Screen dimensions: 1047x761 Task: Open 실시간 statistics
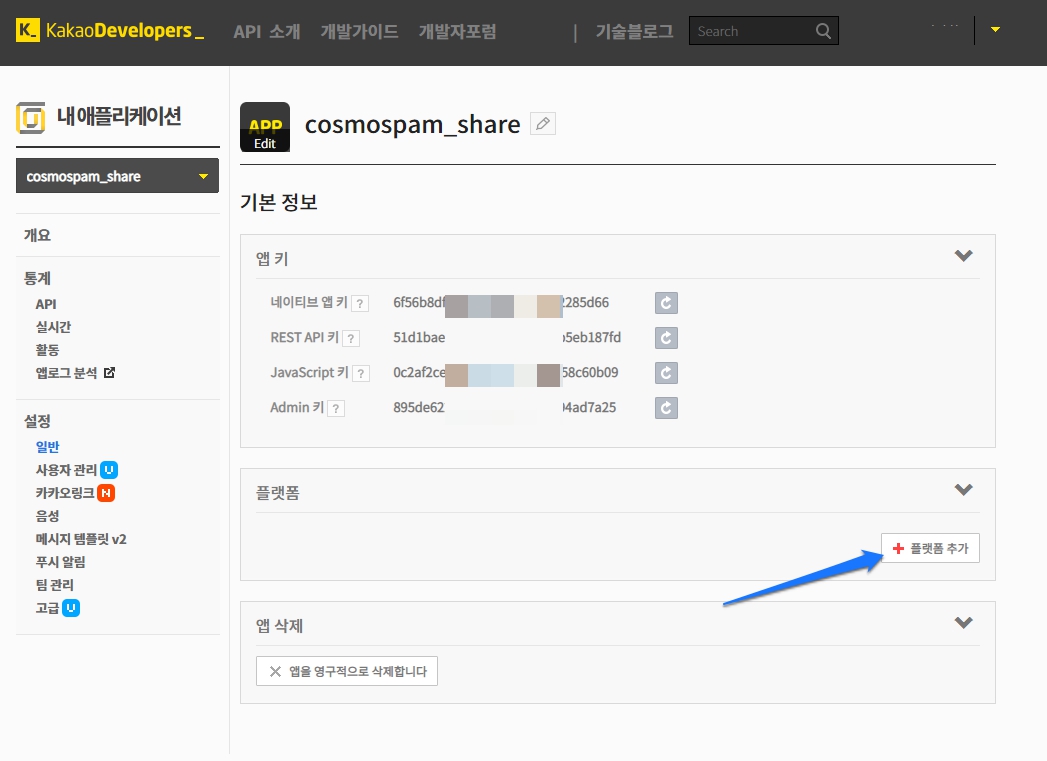coord(53,327)
